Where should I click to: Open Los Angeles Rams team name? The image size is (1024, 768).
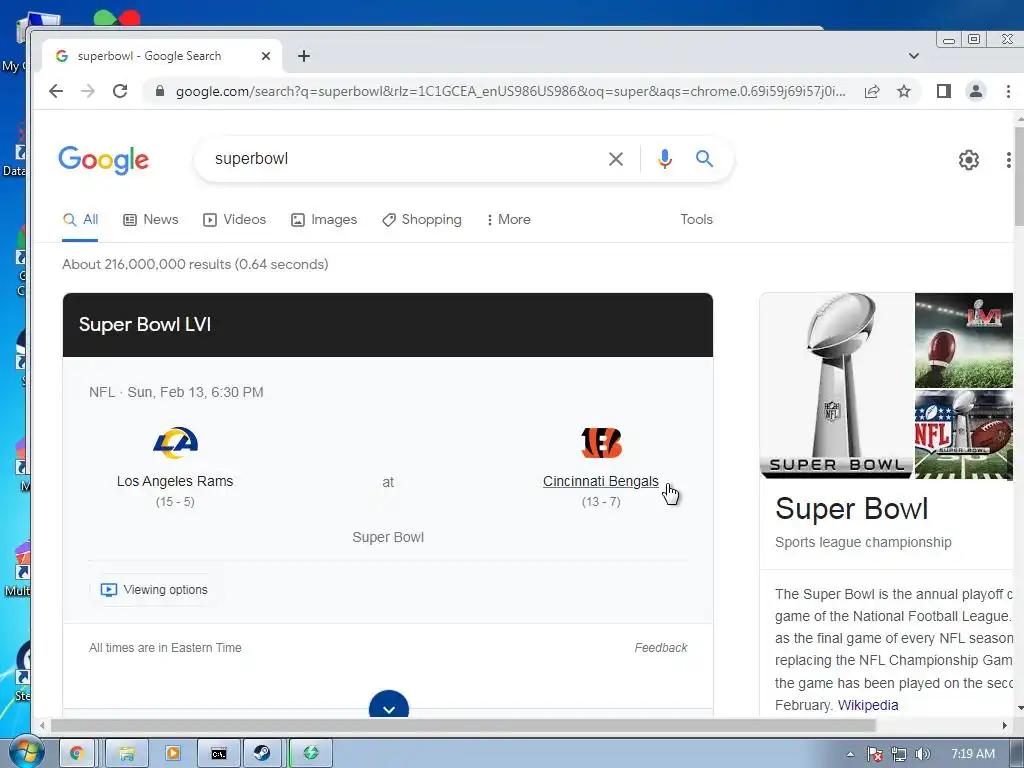(175, 481)
